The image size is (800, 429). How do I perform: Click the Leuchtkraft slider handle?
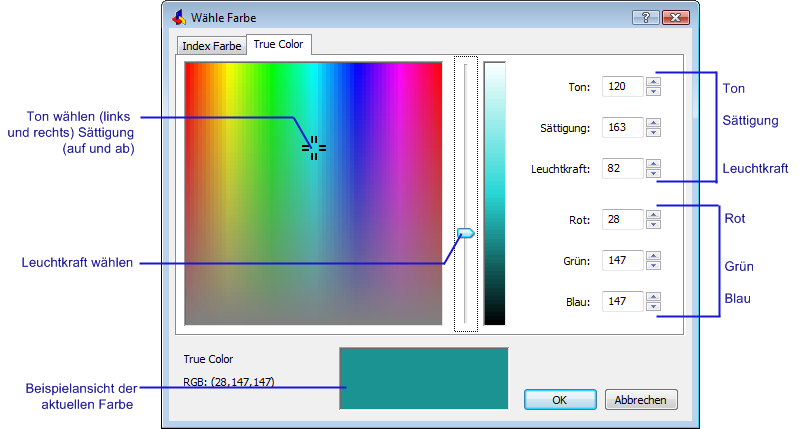click(x=464, y=233)
